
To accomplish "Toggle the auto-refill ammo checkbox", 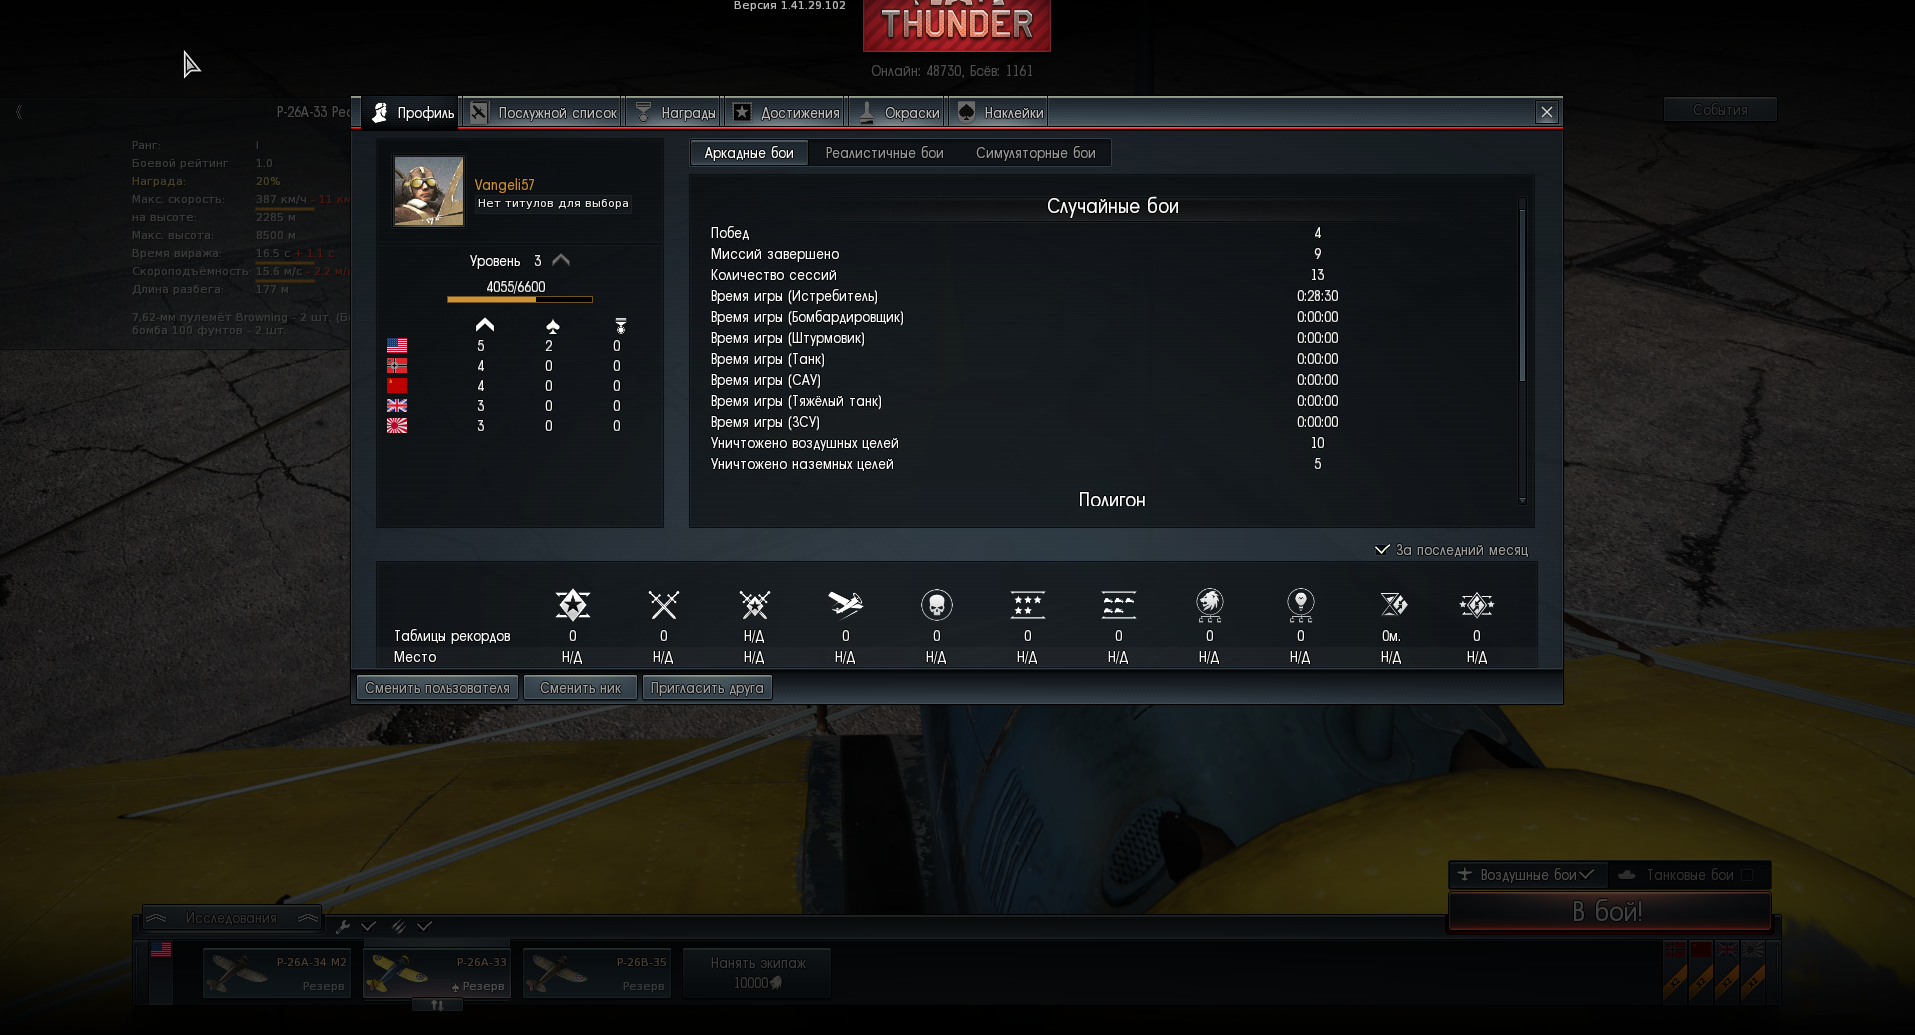I will click(x=425, y=926).
